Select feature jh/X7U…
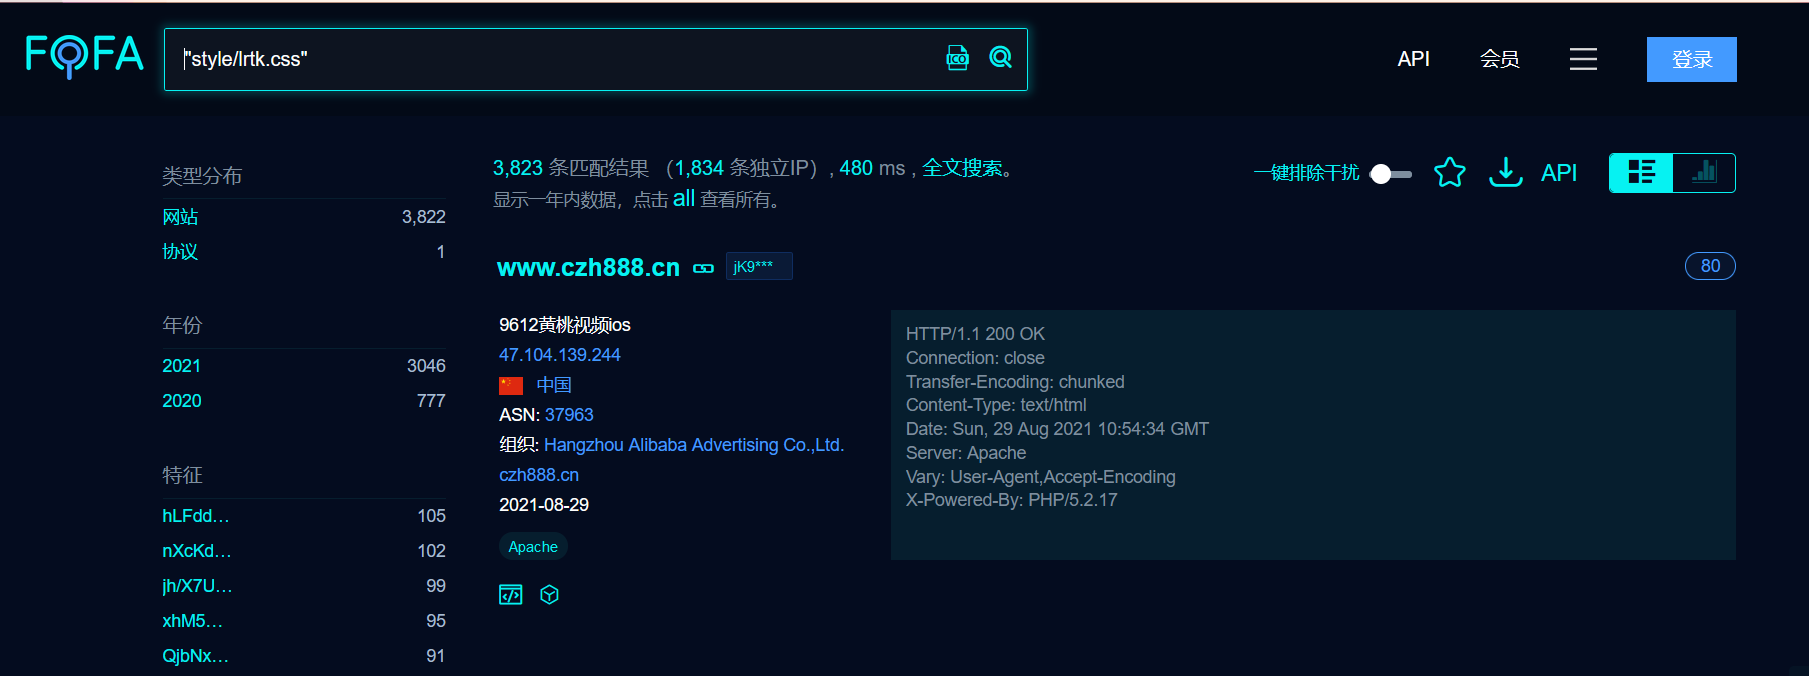 pyautogui.click(x=197, y=586)
